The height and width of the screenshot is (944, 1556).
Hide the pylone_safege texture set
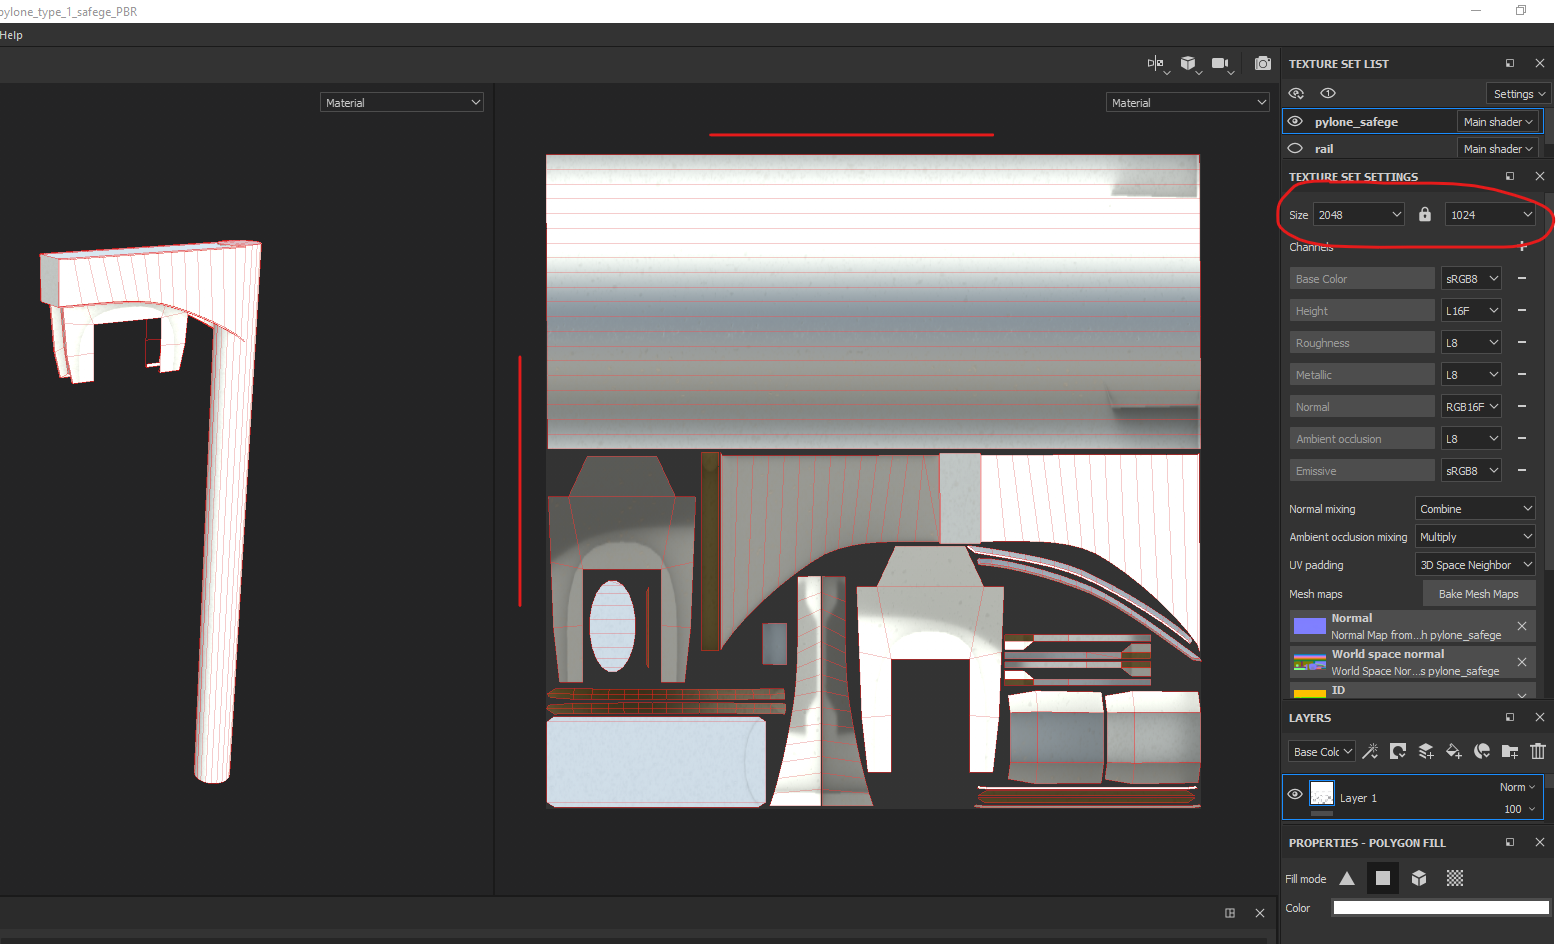pyautogui.click(x=1295, y=121)
